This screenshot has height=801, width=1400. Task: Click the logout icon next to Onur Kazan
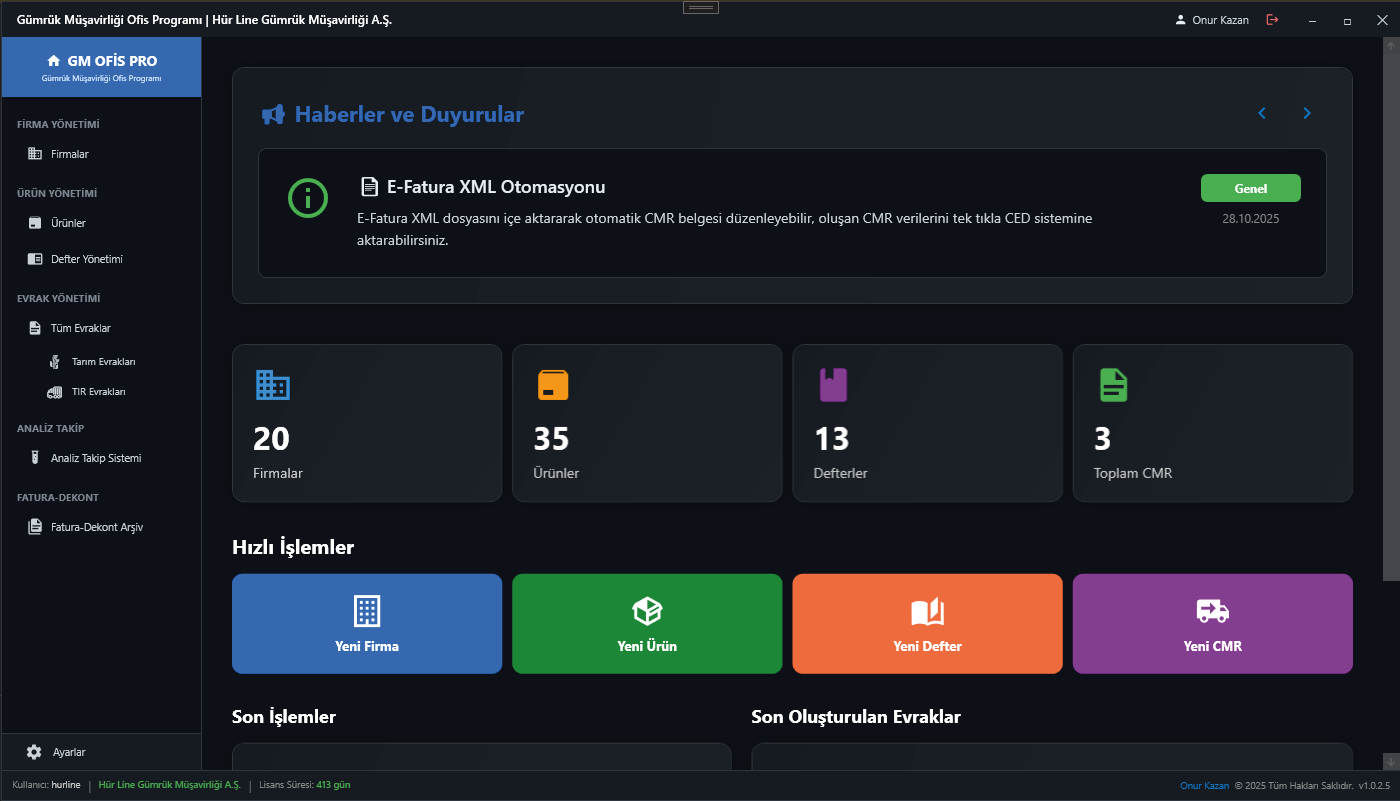(x=1272, y=20)
